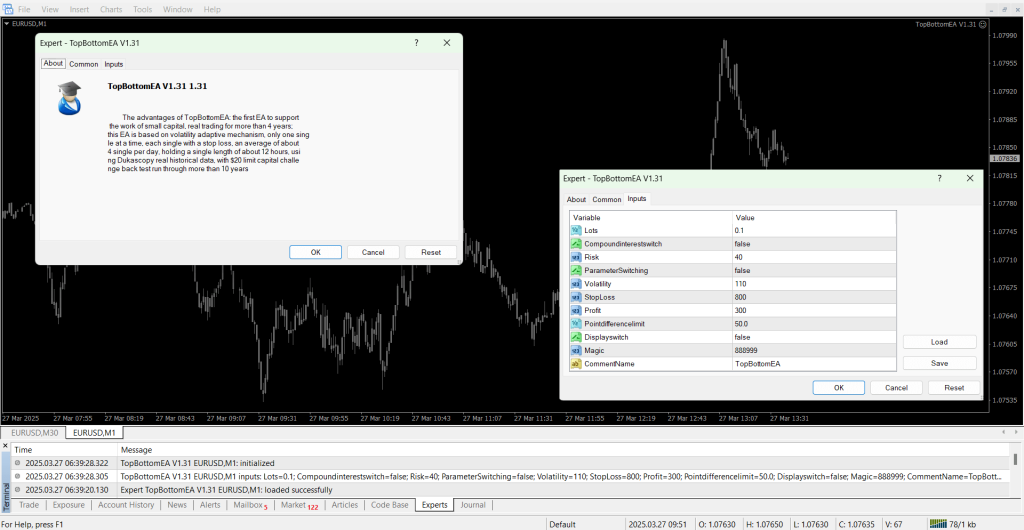Viewport: 1024px width, 530px height.
Task: Click Cancel in the About dialog
Action: tap(373, 252)
